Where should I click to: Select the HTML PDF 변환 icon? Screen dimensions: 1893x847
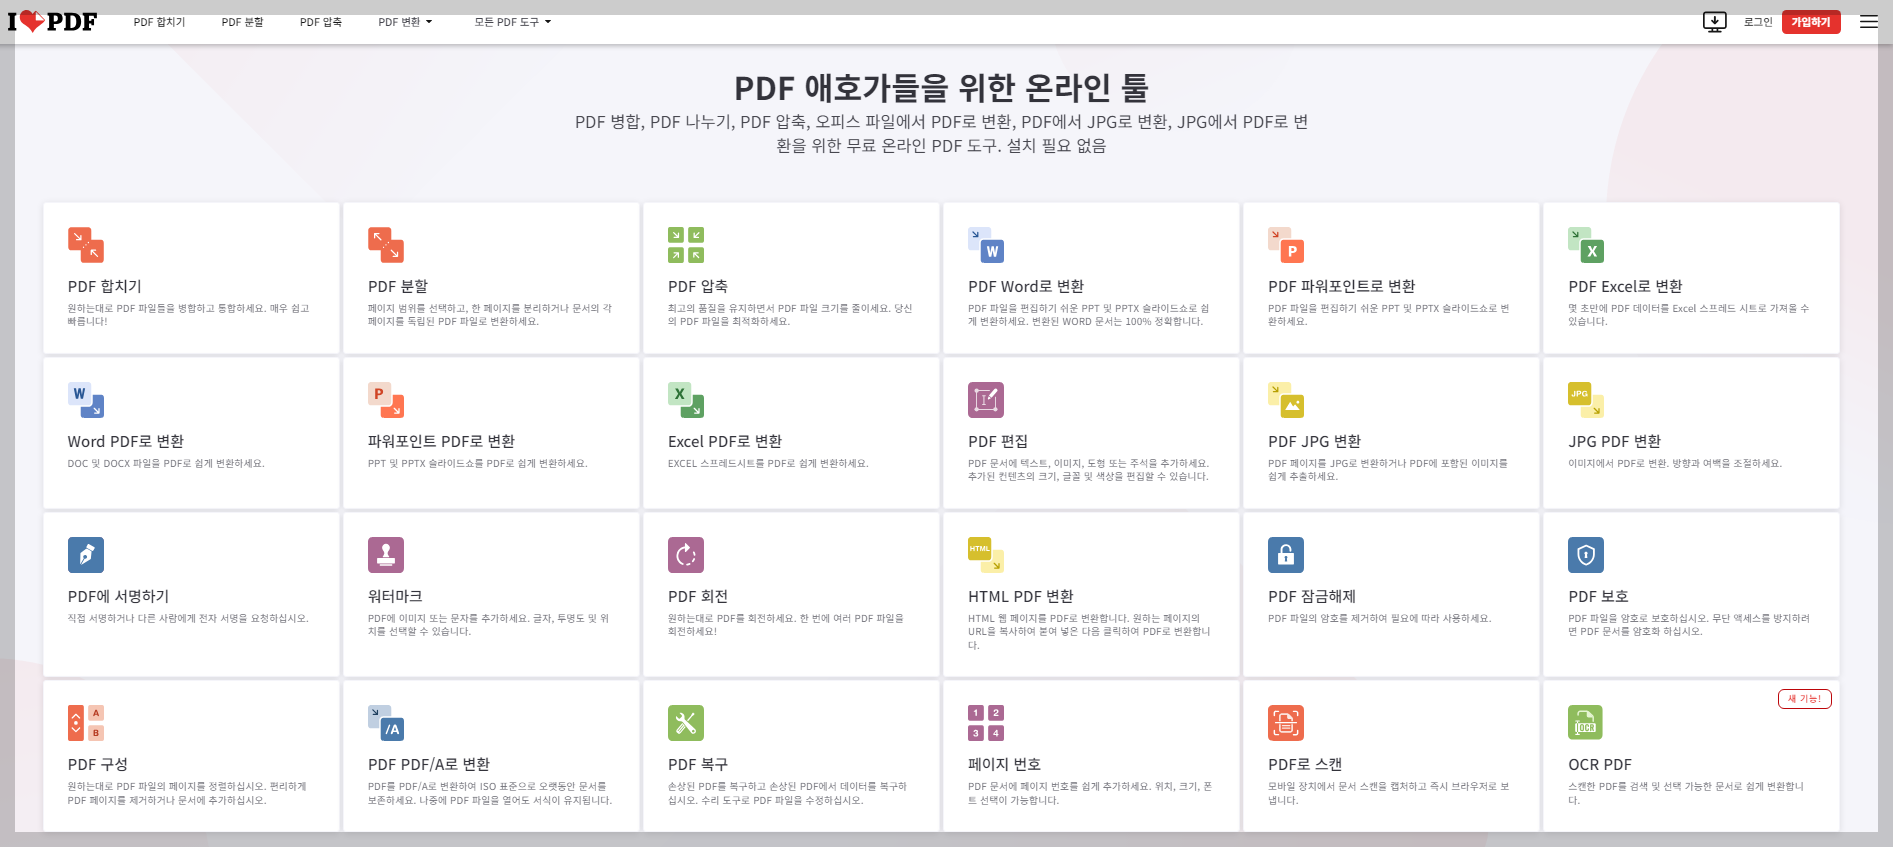(986, 555)
